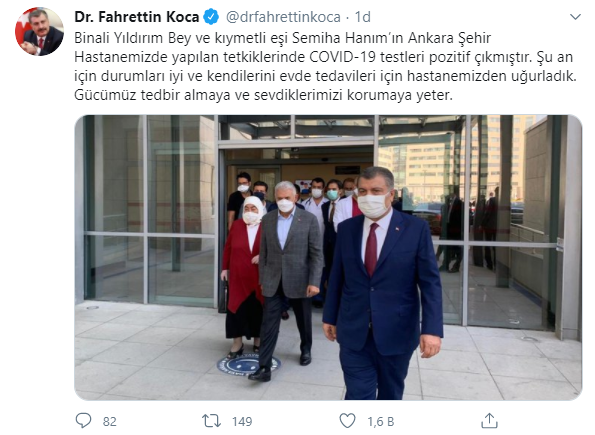Click the man in blue suit in photo
This screenshot has width=595, height=435.
[382, 283]
